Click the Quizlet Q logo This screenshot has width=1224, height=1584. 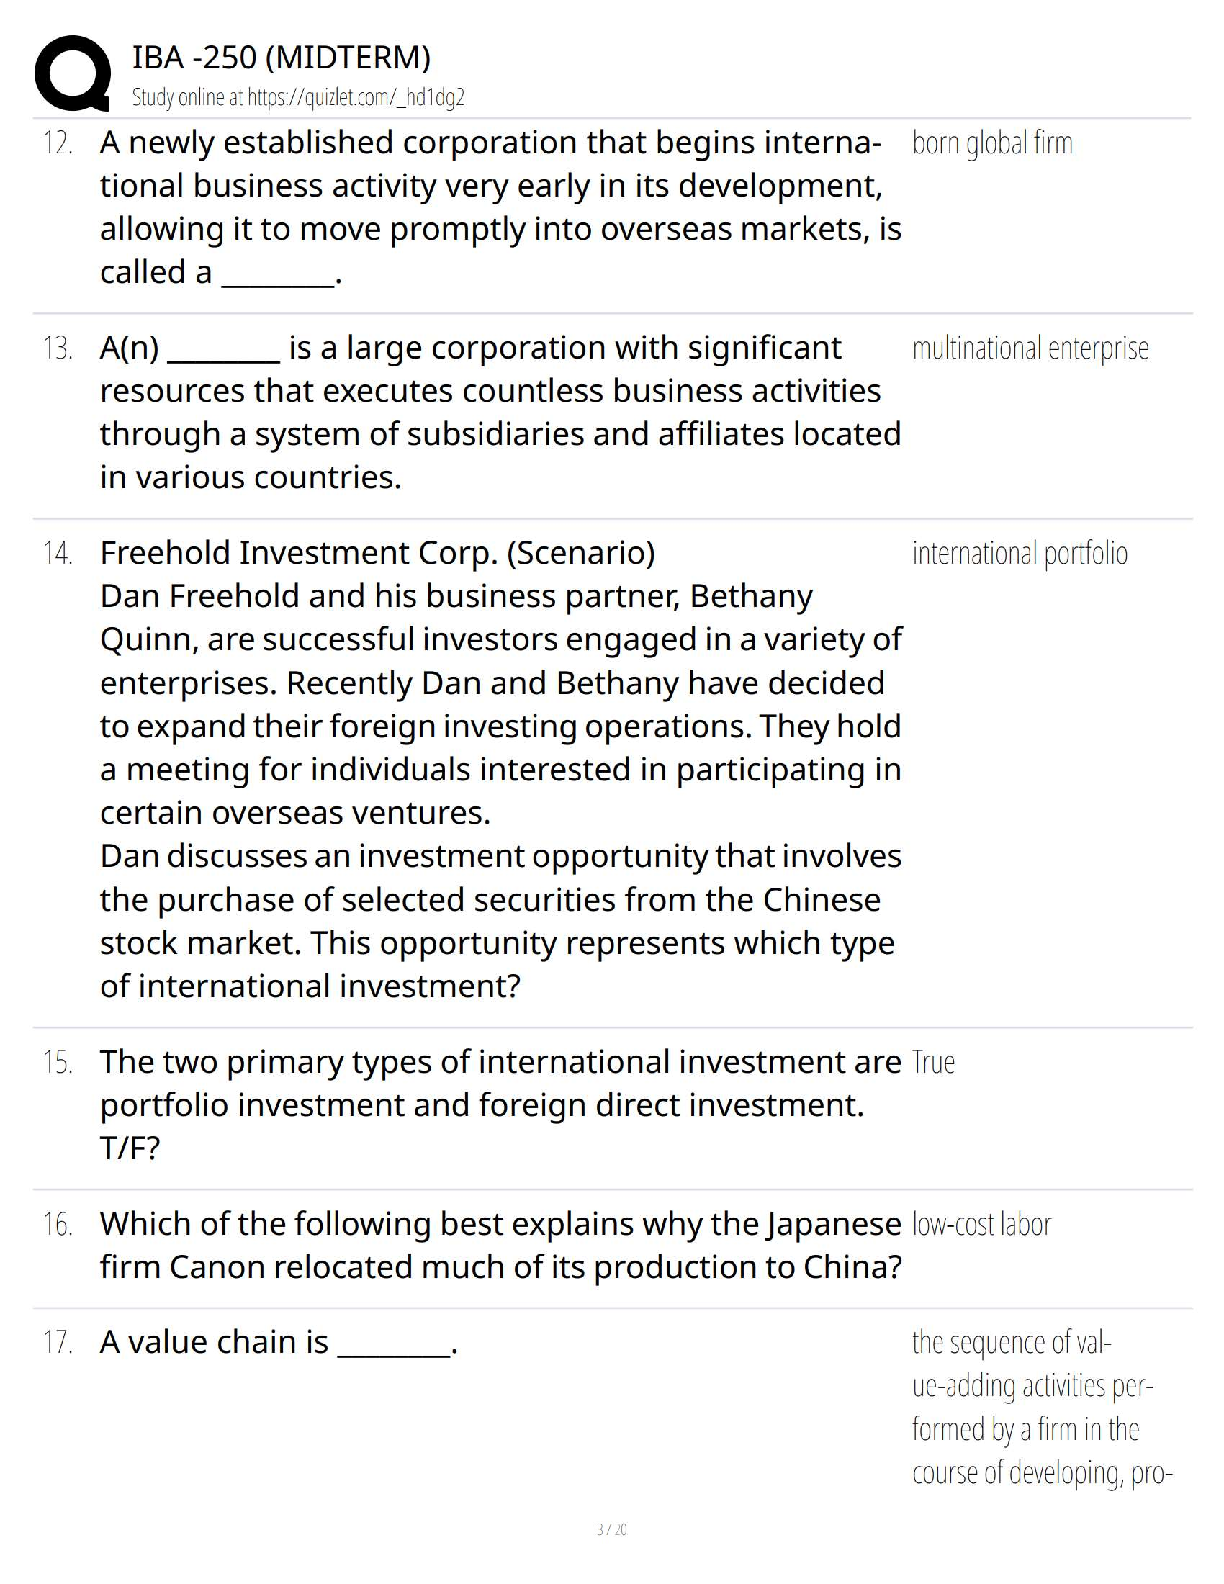(x=72, y=73)
